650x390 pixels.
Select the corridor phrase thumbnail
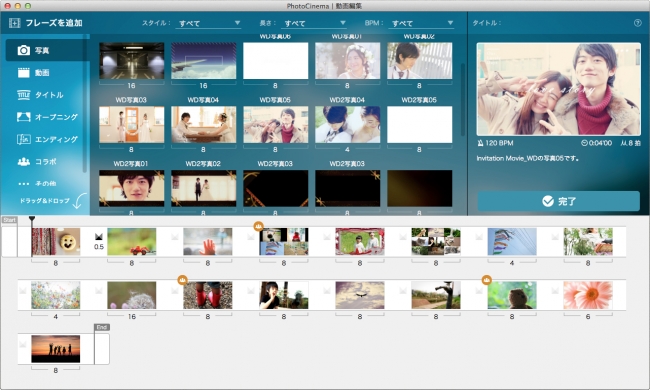[131, 61]
